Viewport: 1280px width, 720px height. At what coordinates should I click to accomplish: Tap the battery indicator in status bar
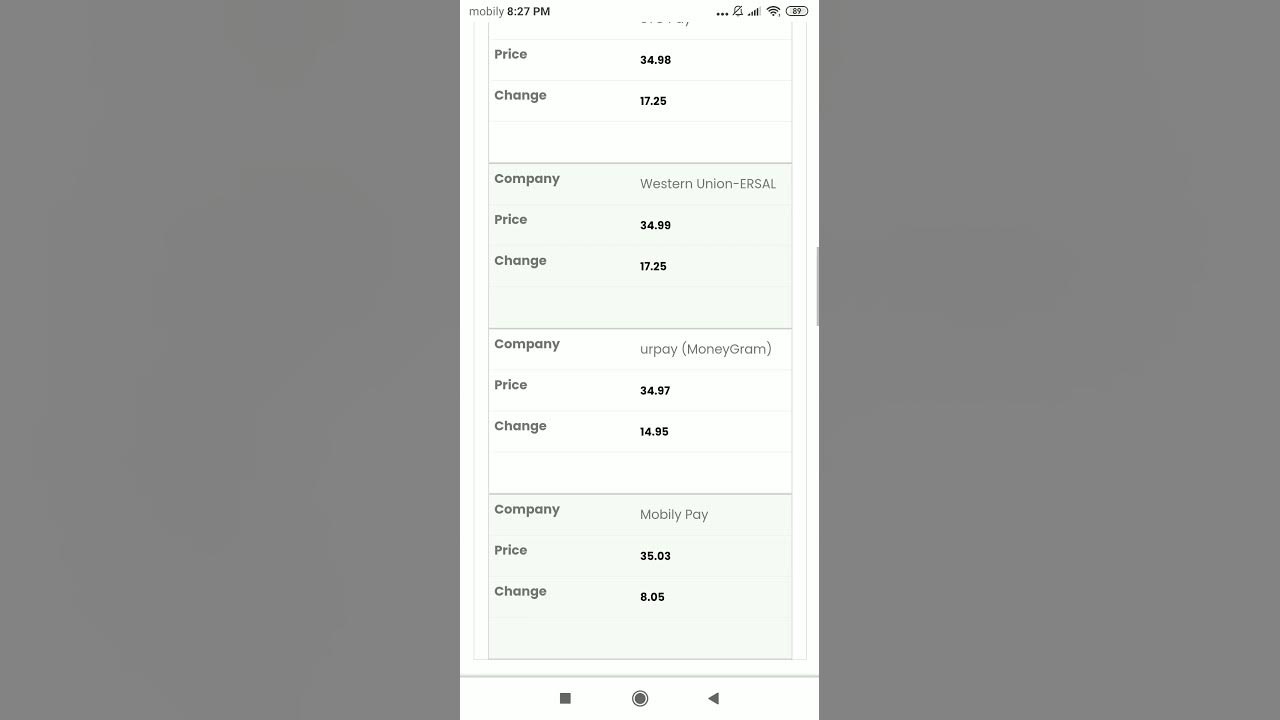pyautogui.click(x=797, y=11)
